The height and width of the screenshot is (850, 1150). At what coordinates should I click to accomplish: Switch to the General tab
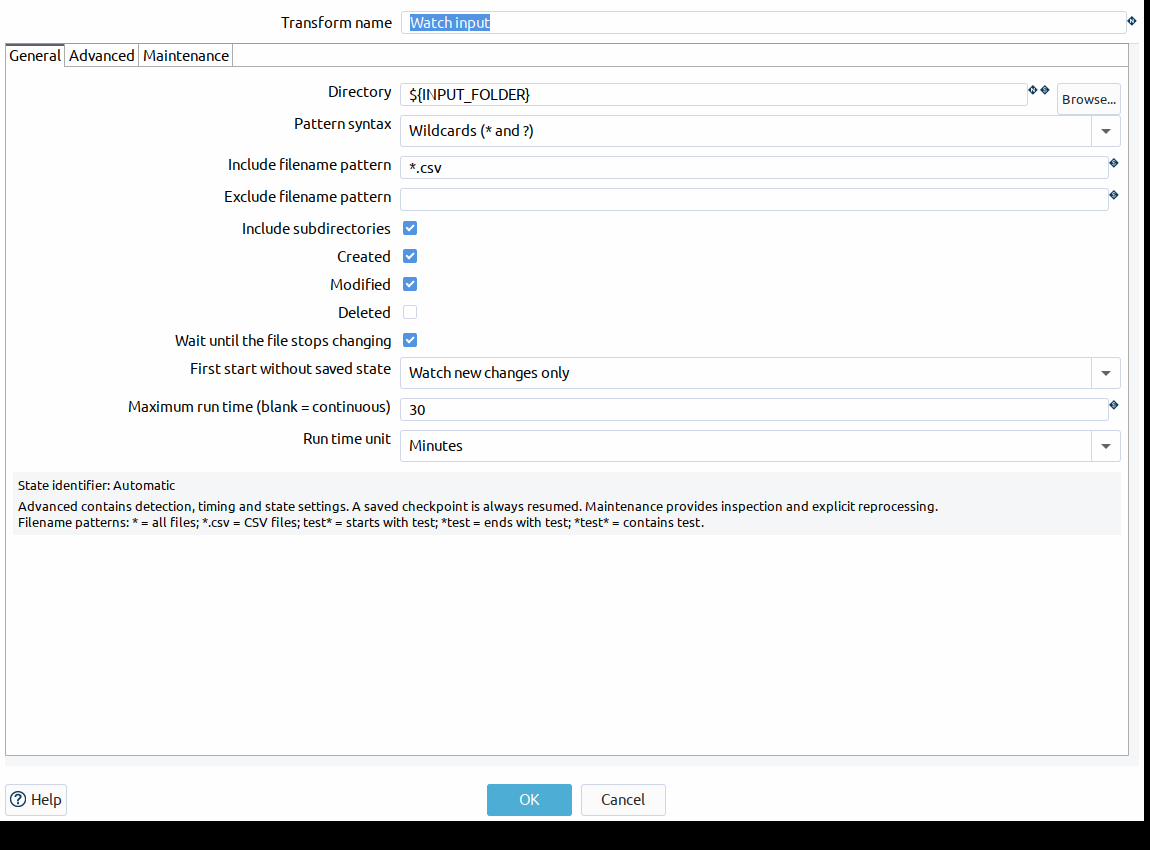tap(34, 56)
